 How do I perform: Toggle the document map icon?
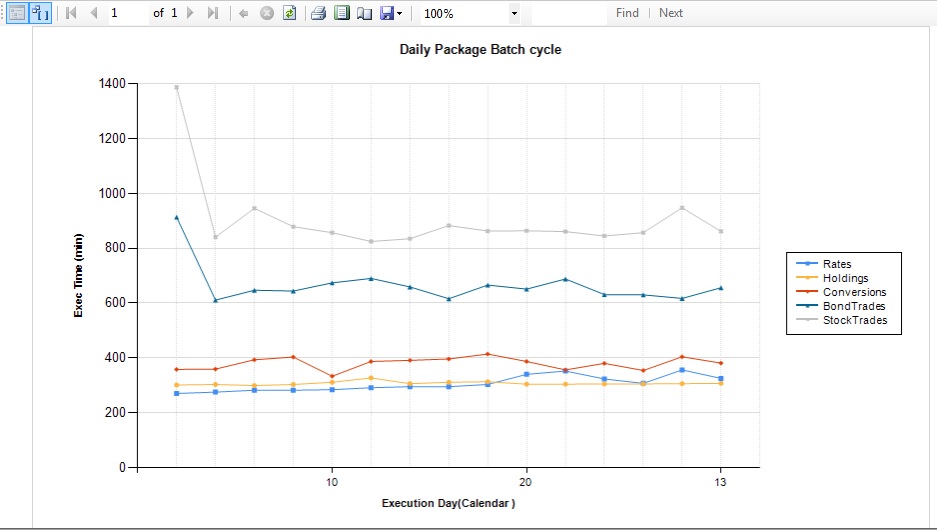coord(17,13)
